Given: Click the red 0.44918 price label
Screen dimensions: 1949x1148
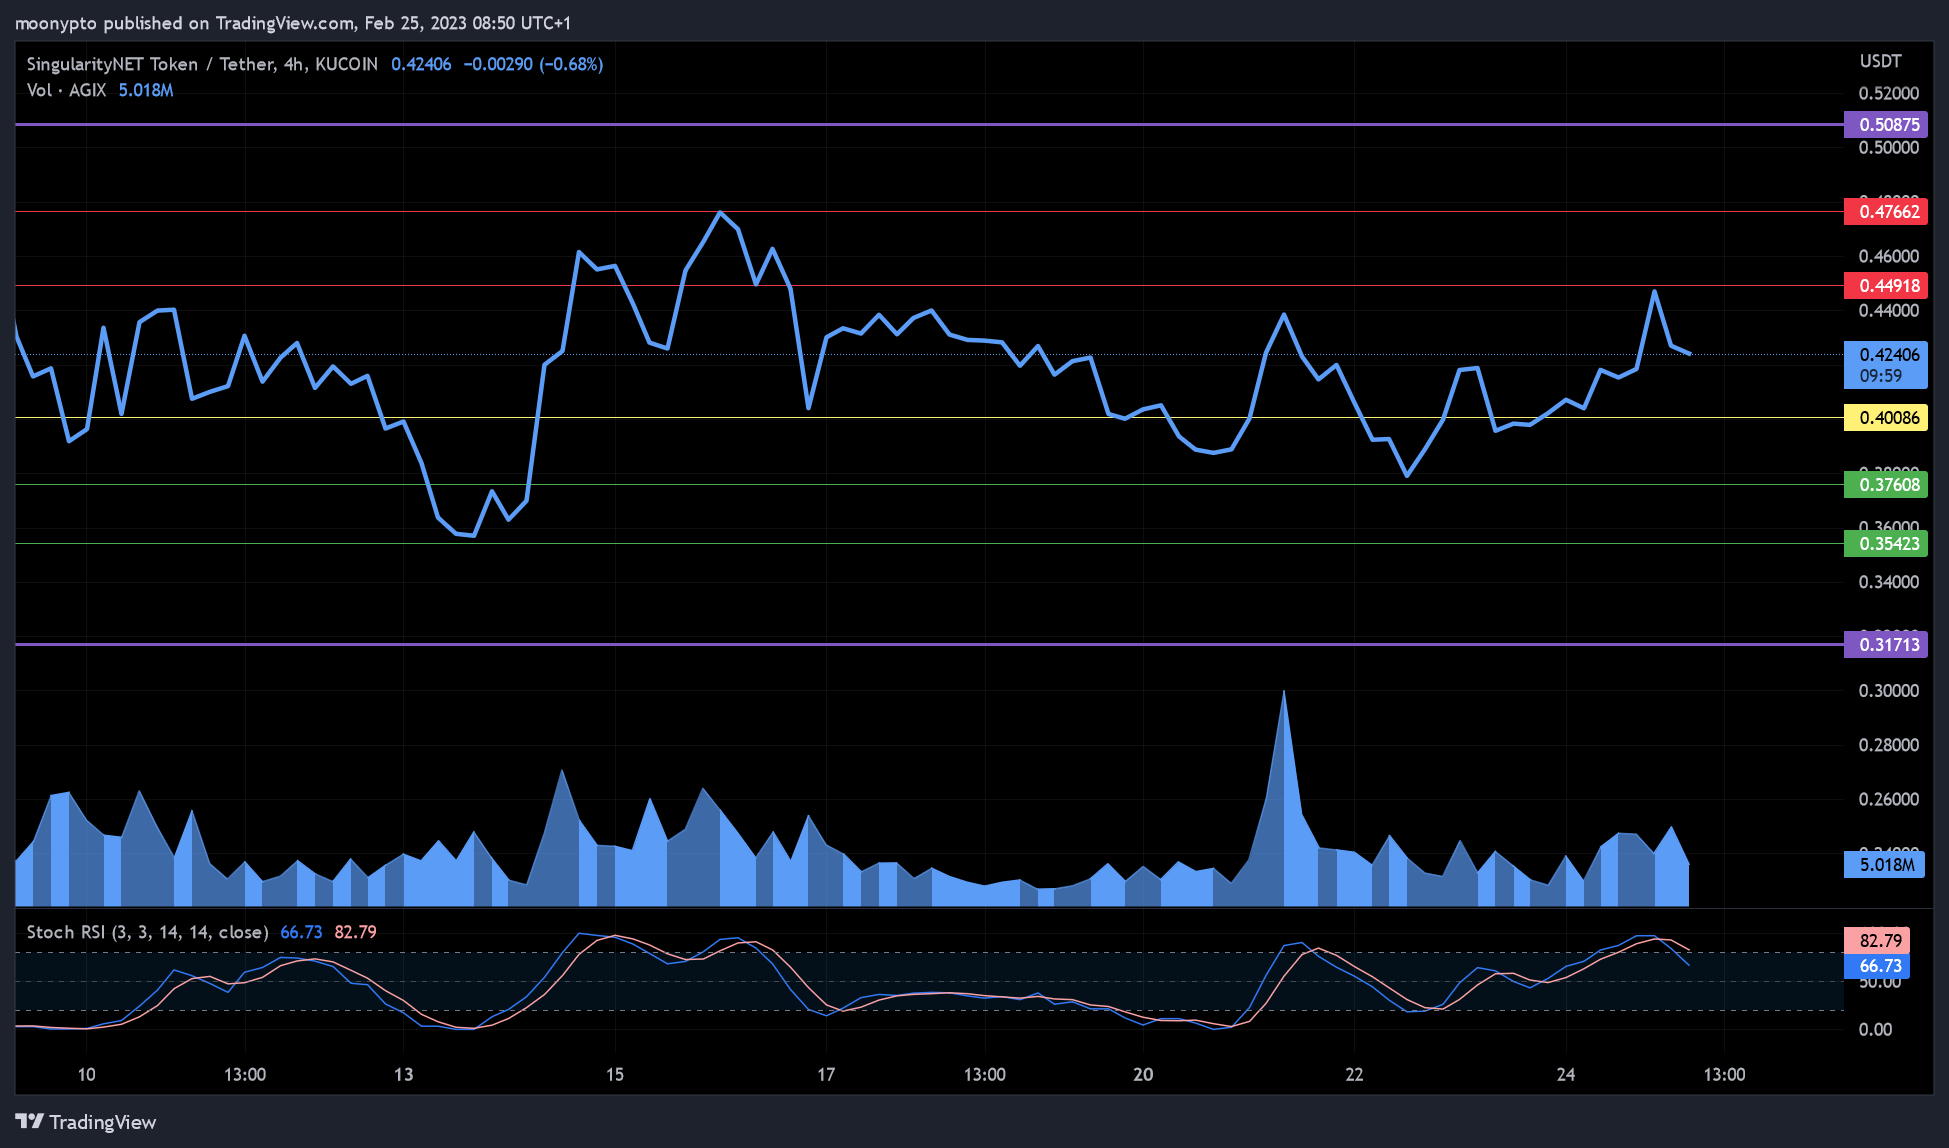Looking at the screenshot, I should pyautogui.click(x=1885, y=286).
